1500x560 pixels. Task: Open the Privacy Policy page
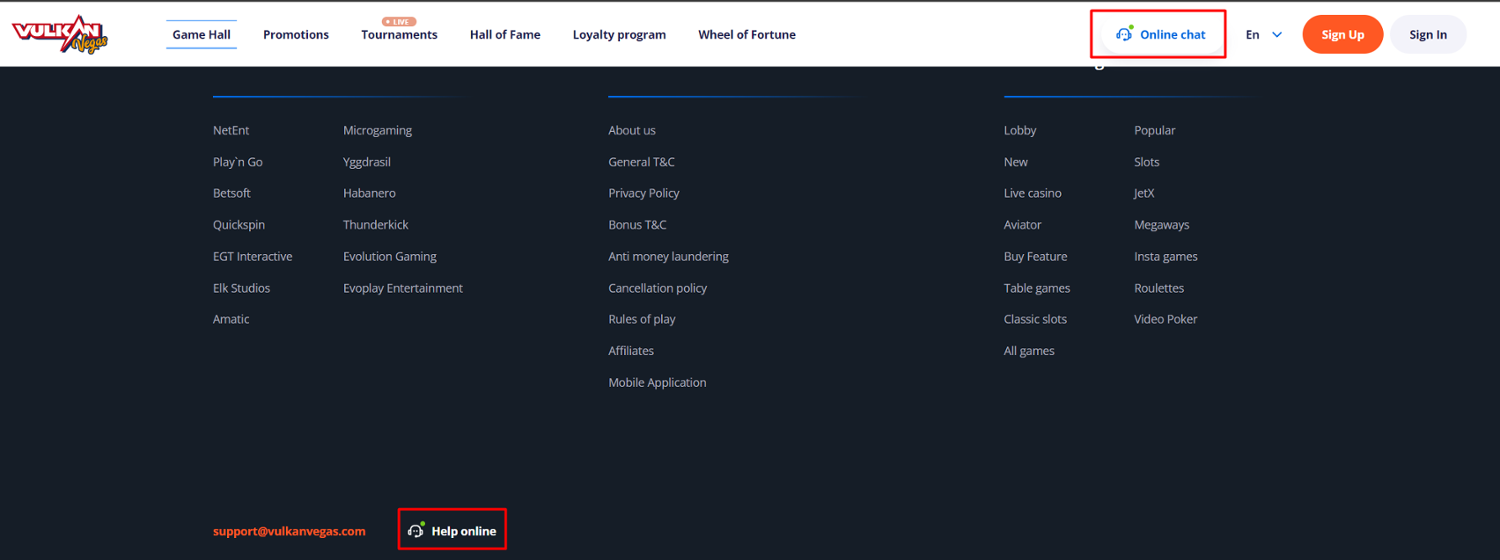(643, 193)
